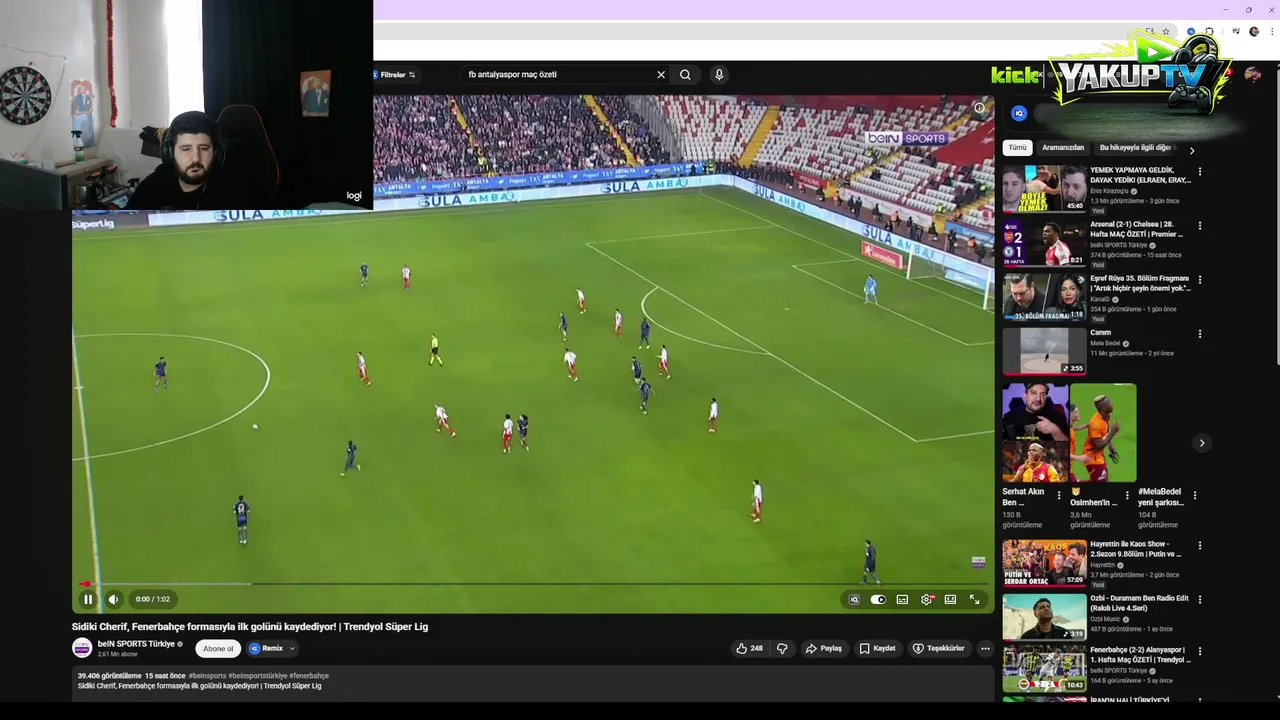Viewport: 1280px width, 720px height.
Task: Open the Canım video thumbnail
Action: (1044, 350)
